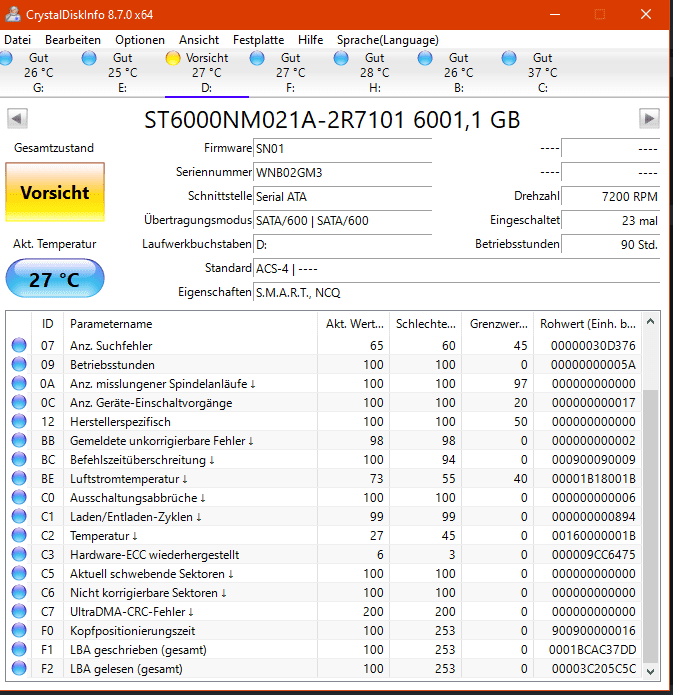Viewport: 673px width, 695px height.
Task: Click the yellow Vorsicht health status button
Action: click(55, 192)
